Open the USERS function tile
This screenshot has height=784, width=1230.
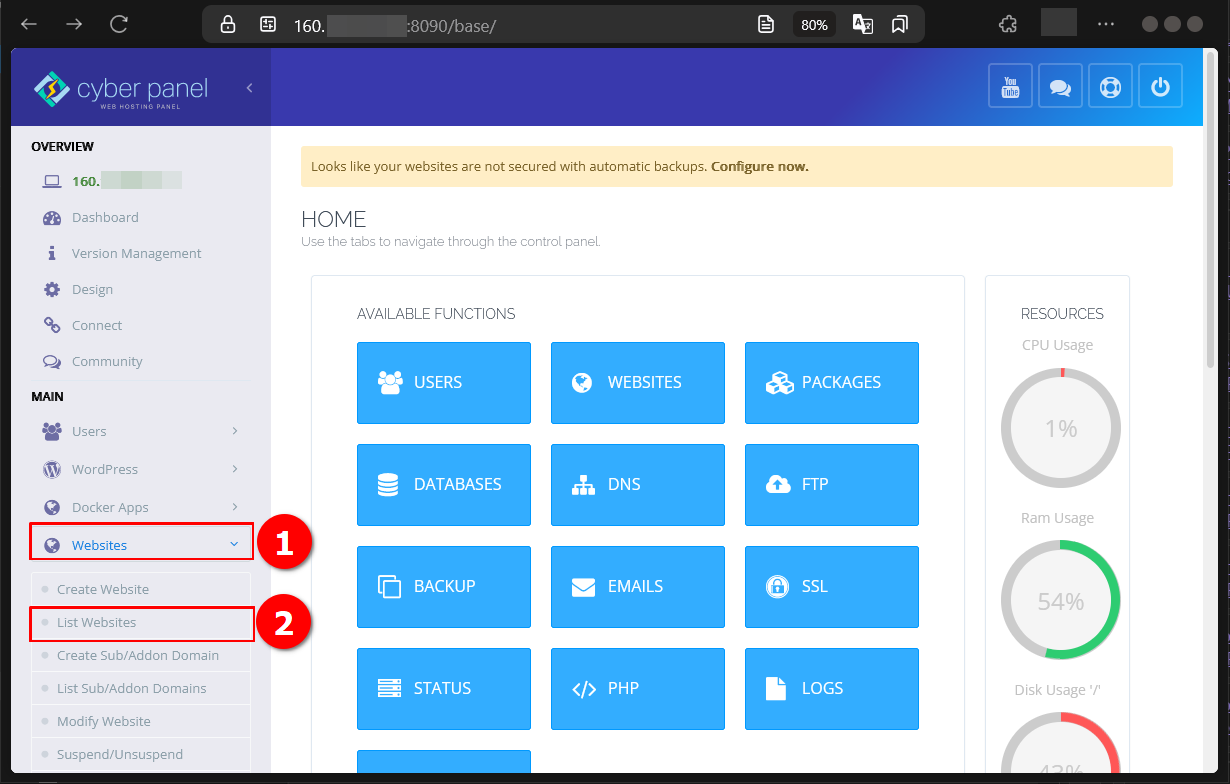tap(444, 382)
